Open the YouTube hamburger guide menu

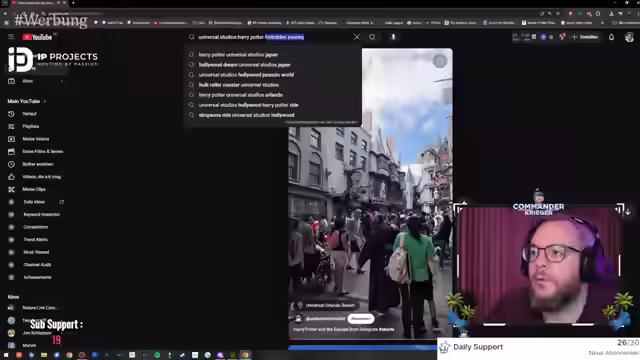pyautogui.click(x=11, y=37)
